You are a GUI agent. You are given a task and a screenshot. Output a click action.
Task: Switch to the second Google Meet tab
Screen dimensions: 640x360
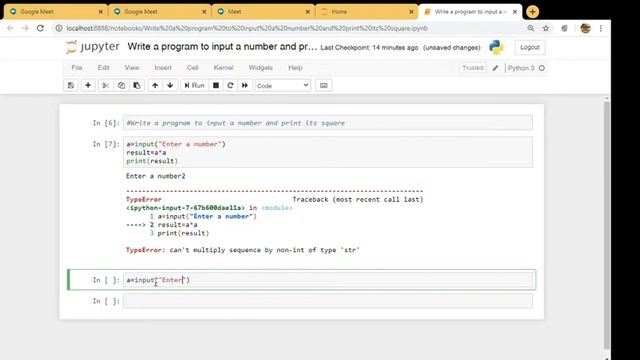159,12
